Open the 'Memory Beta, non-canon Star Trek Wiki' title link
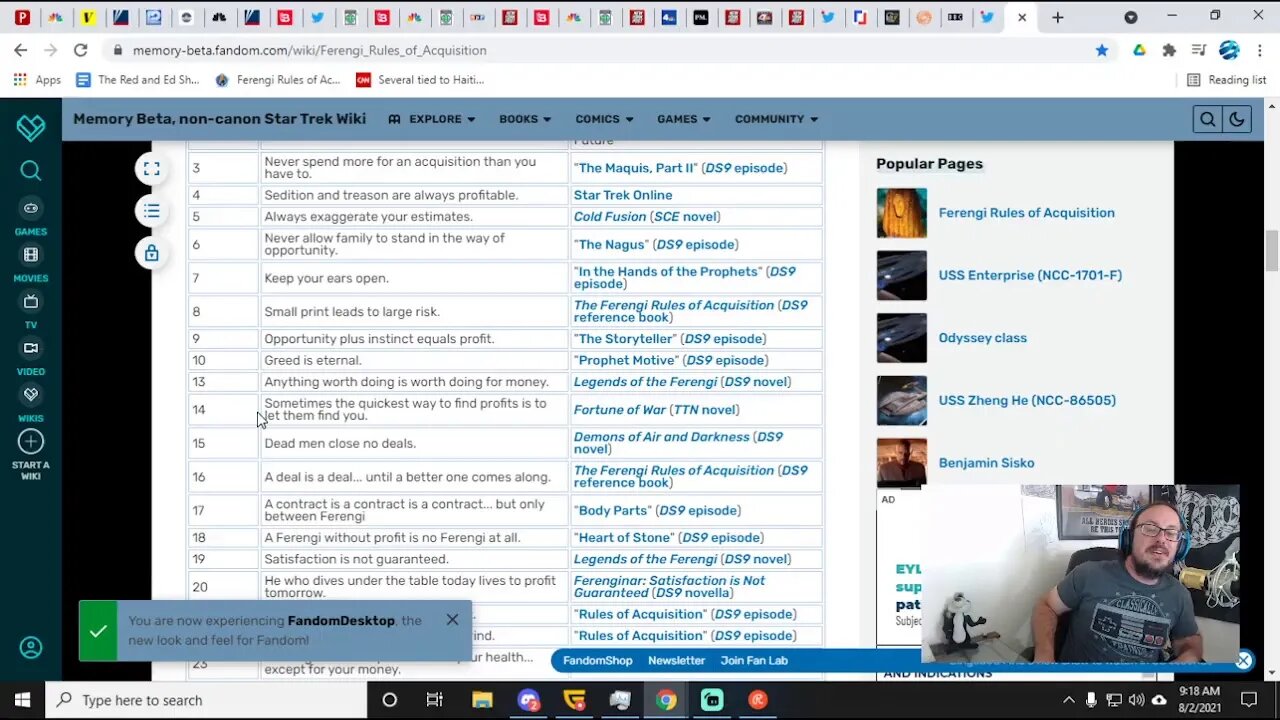The height and width of the screenshot is (720, 1280). 220,119
